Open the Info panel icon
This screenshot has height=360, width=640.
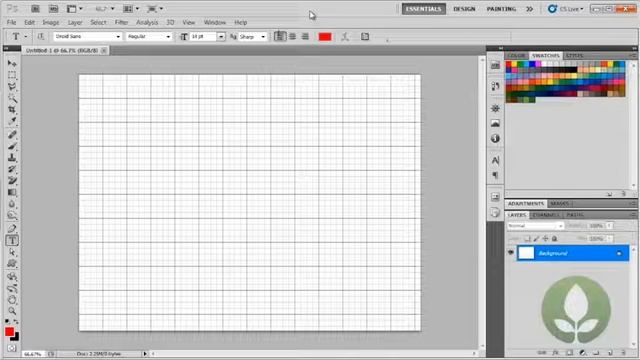click(495, 138)
